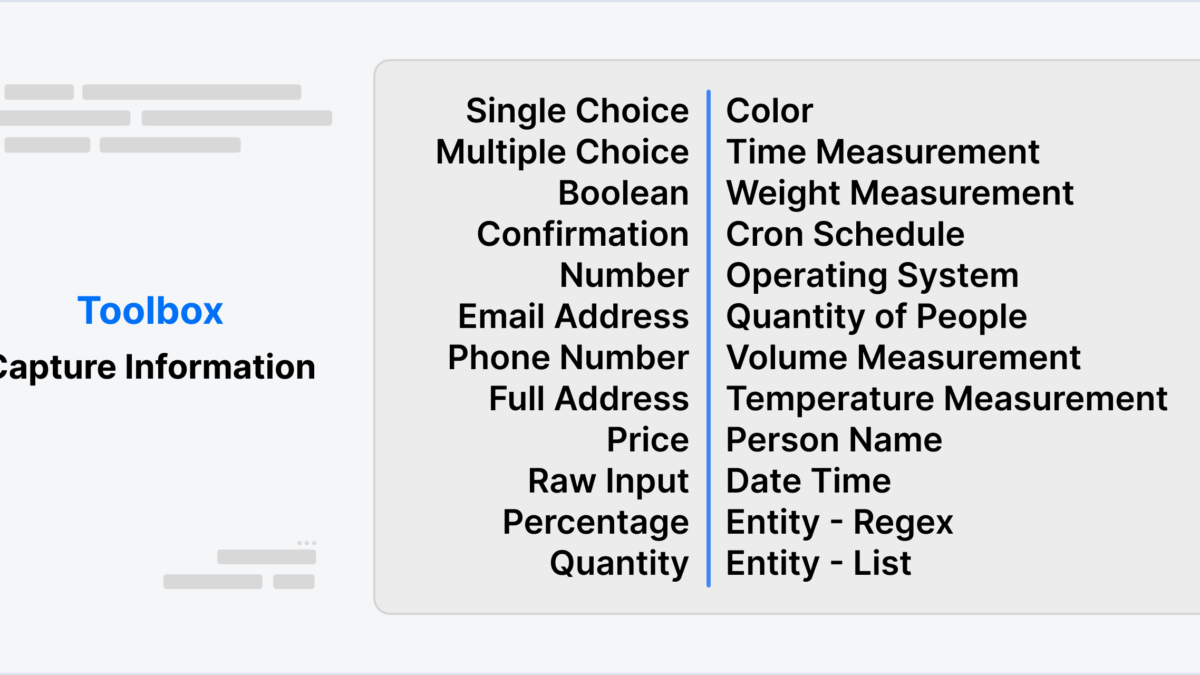Select Phone Number in the list
The width and height of the screenshot is (1200, 675).
click(x=568, y=357)
